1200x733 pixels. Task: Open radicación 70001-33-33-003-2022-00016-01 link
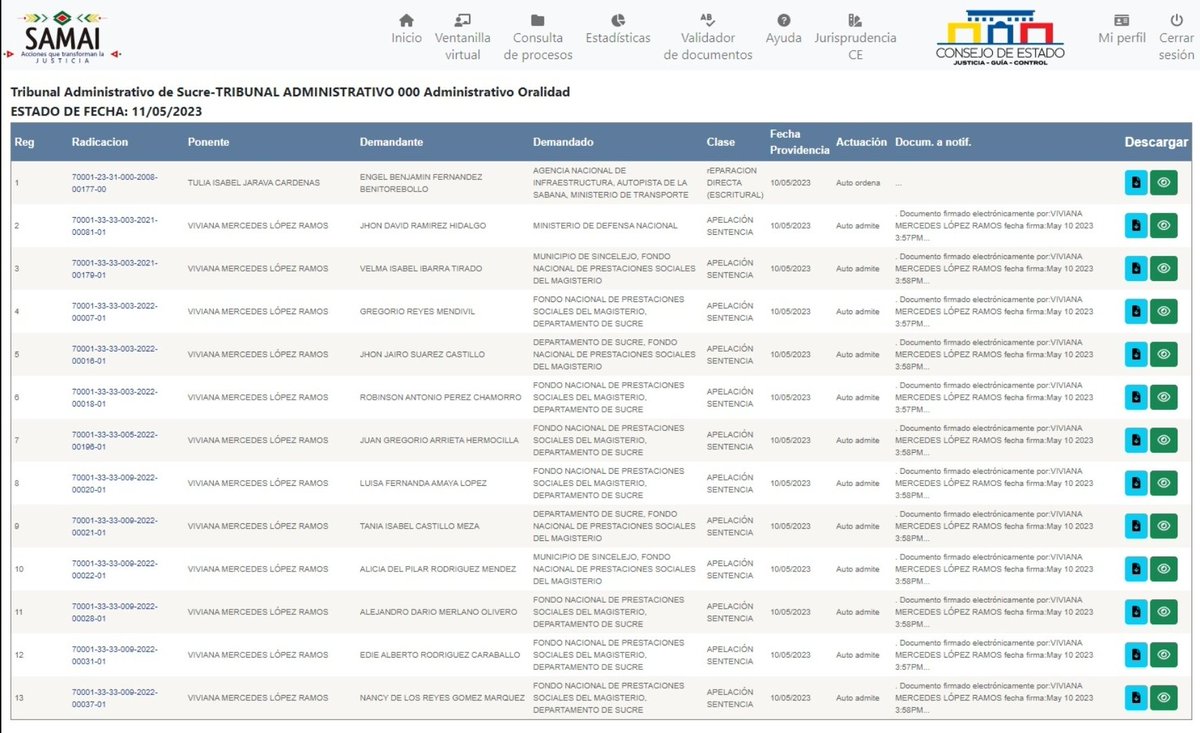coord(115,354)
